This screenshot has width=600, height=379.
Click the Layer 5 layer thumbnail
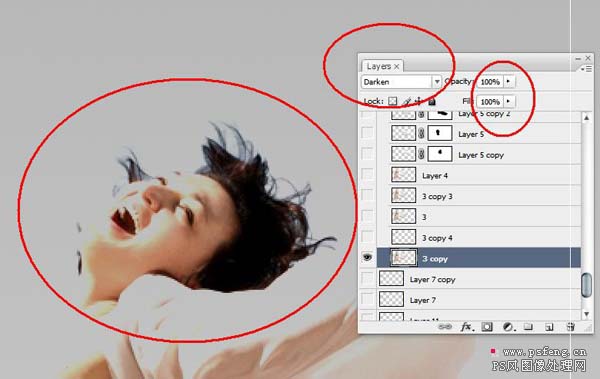pos(403,133)
